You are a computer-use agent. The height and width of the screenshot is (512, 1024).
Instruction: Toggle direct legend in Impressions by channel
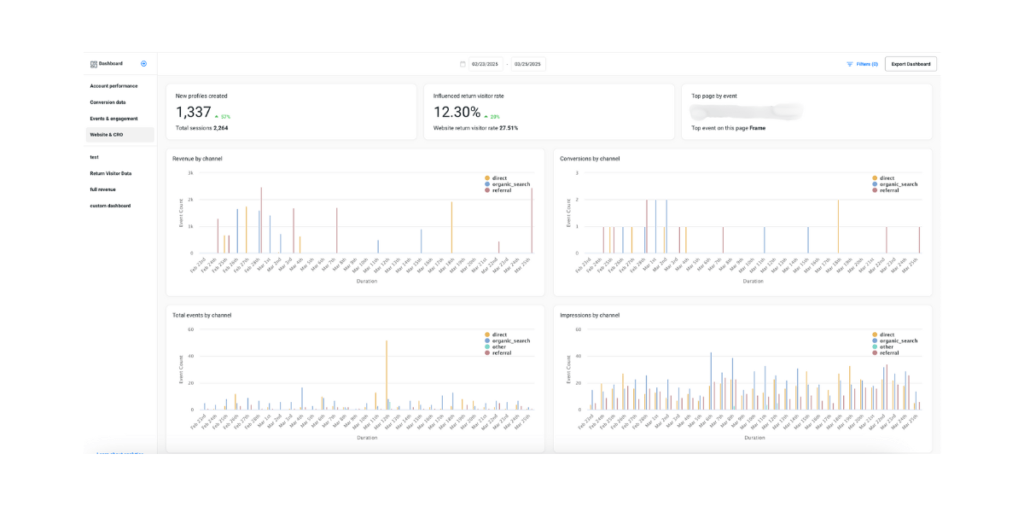pos(885,334)
